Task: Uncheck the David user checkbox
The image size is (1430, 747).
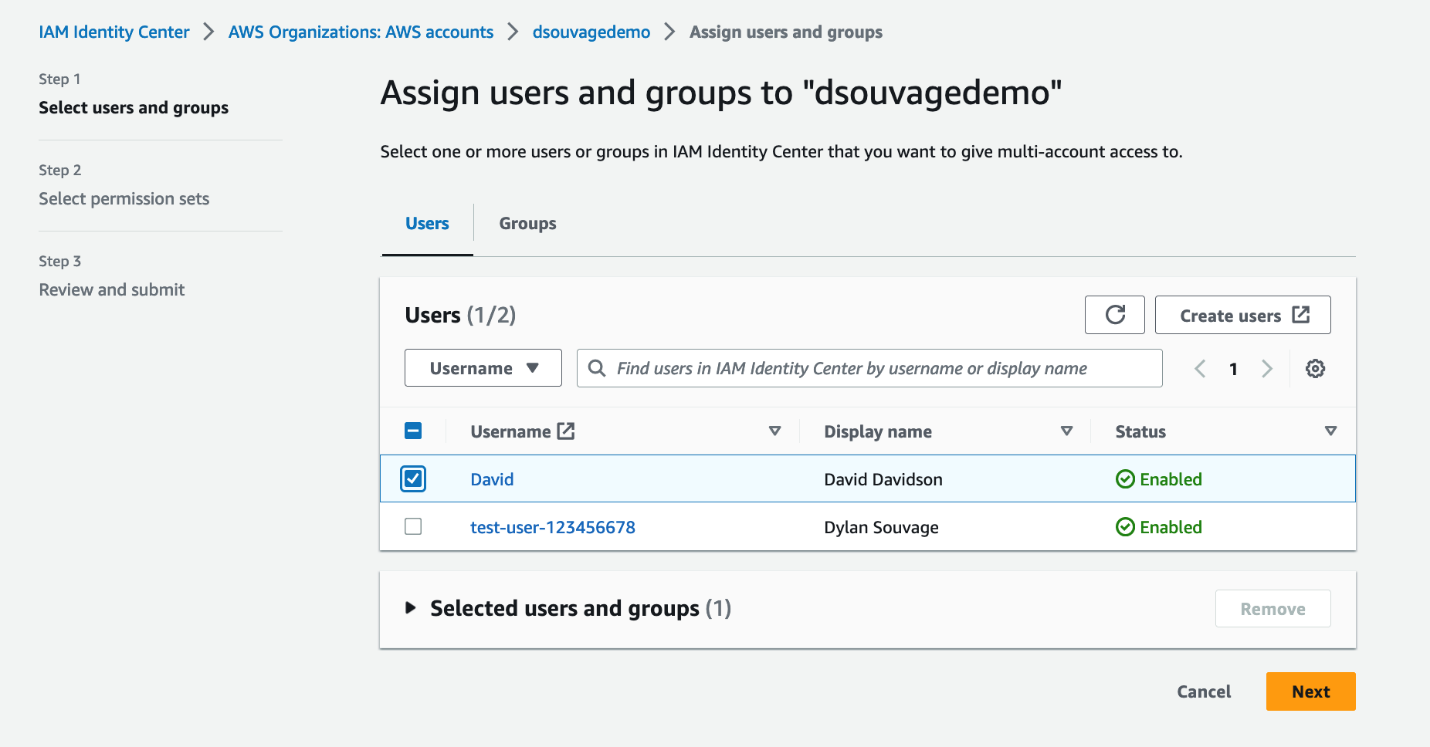Action: click(413, 479)
